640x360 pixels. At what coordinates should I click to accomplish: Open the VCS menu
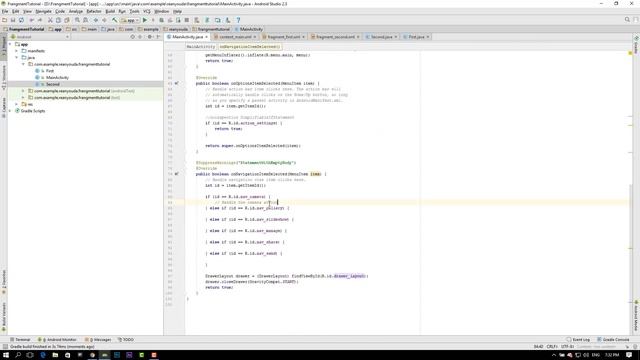point(147,11)
